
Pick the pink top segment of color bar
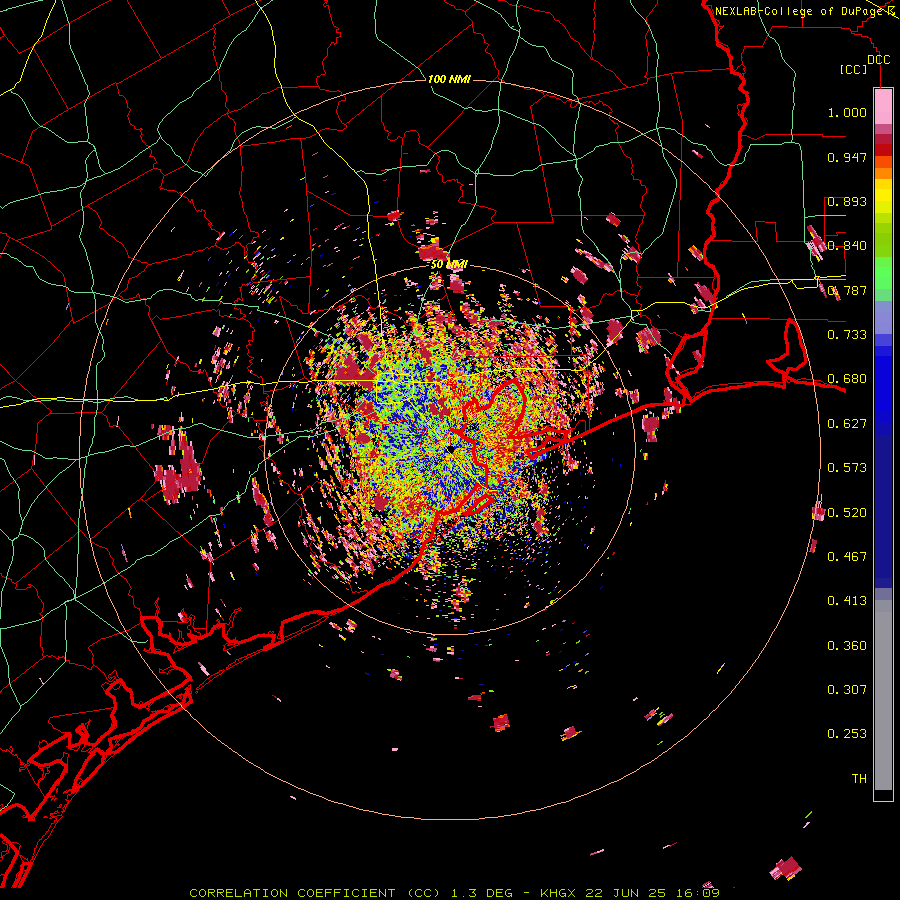click(883, 106)
